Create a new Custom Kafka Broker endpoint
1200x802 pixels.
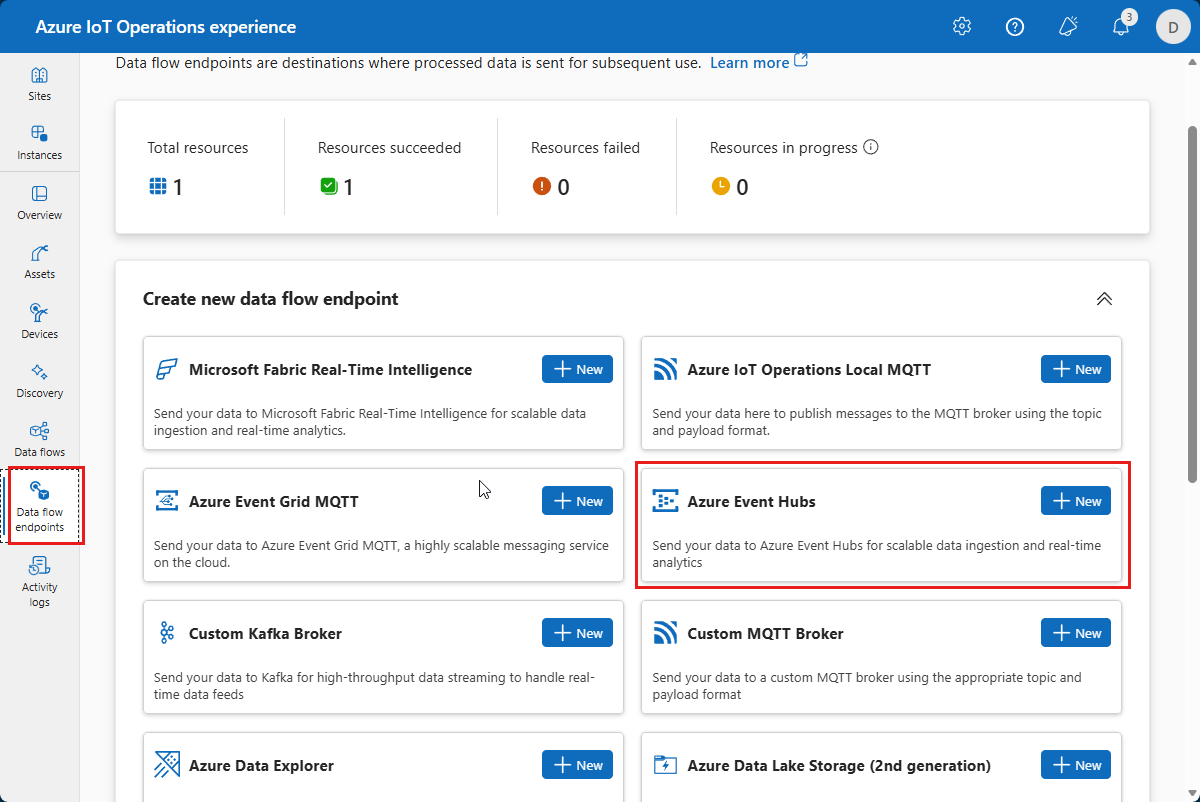coord(577,632)
